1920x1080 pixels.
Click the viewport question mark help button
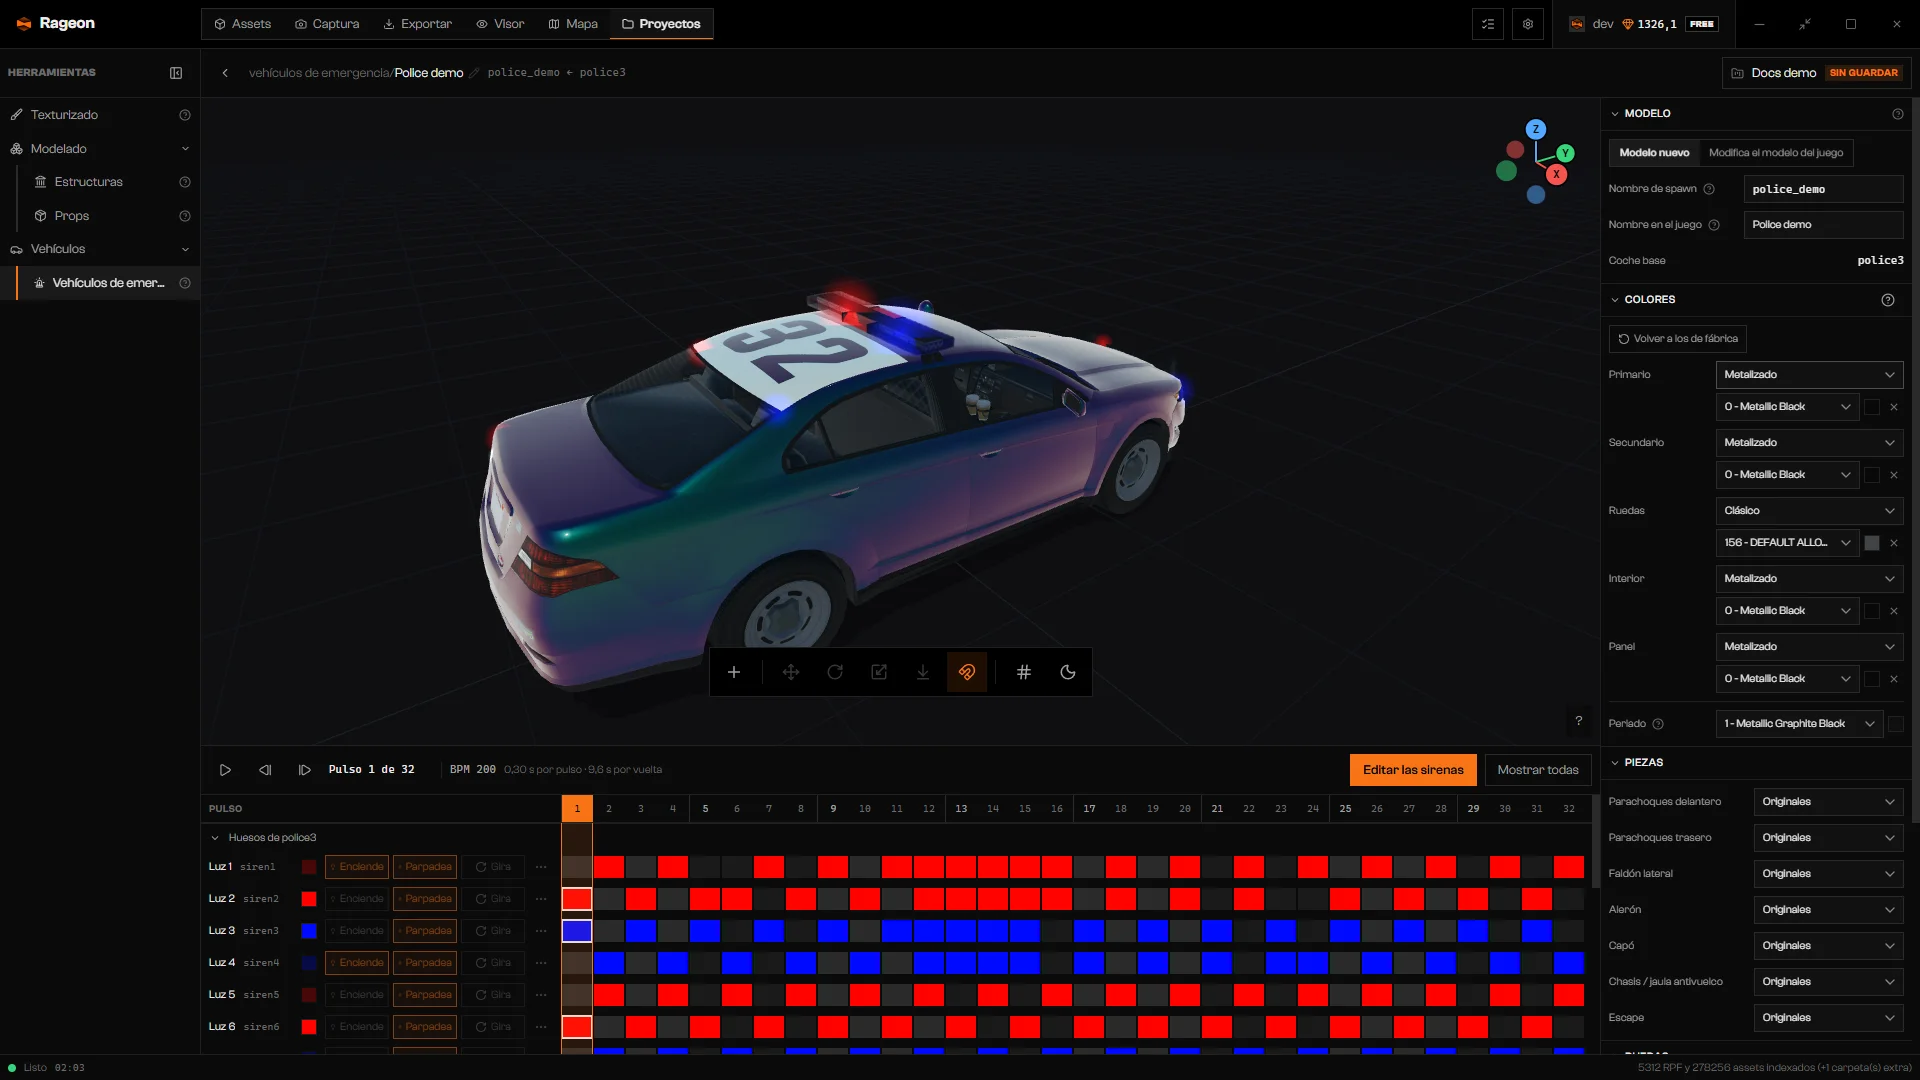1579,721
